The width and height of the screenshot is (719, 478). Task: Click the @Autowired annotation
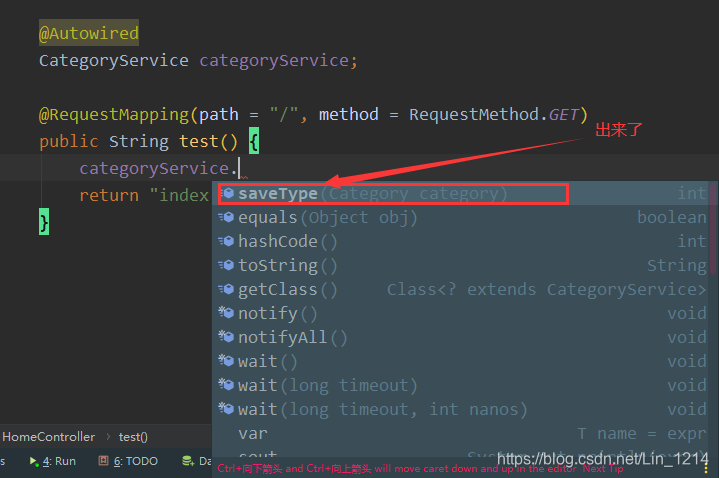click(x=89, y=33)
